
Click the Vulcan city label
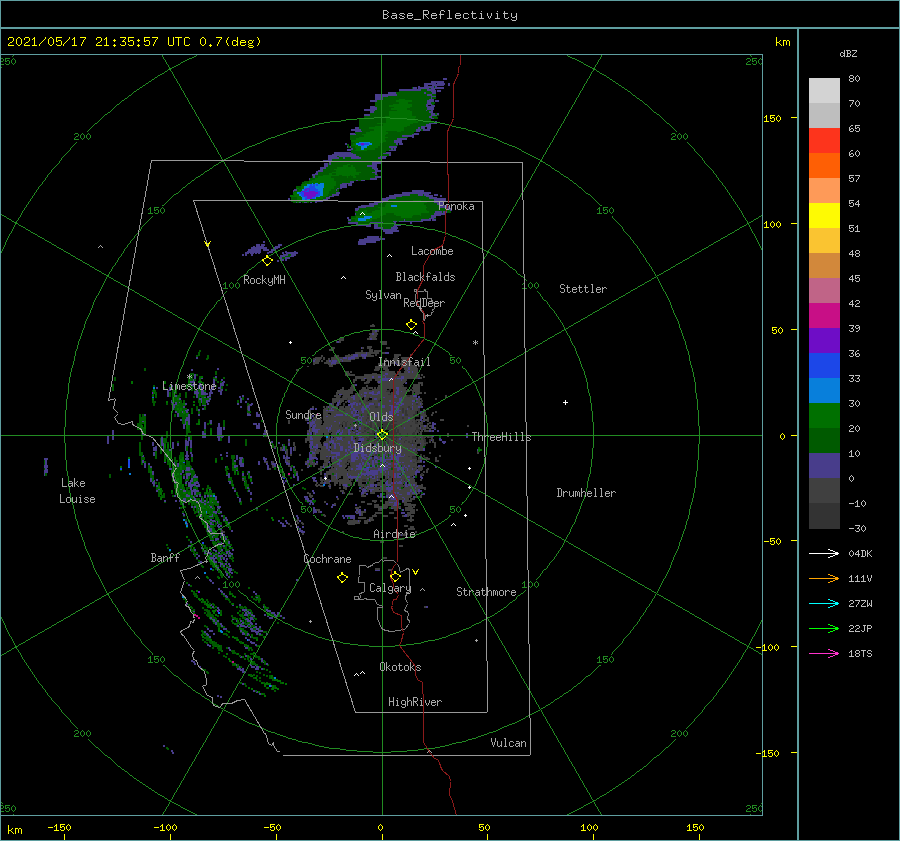tap(509, 743)
